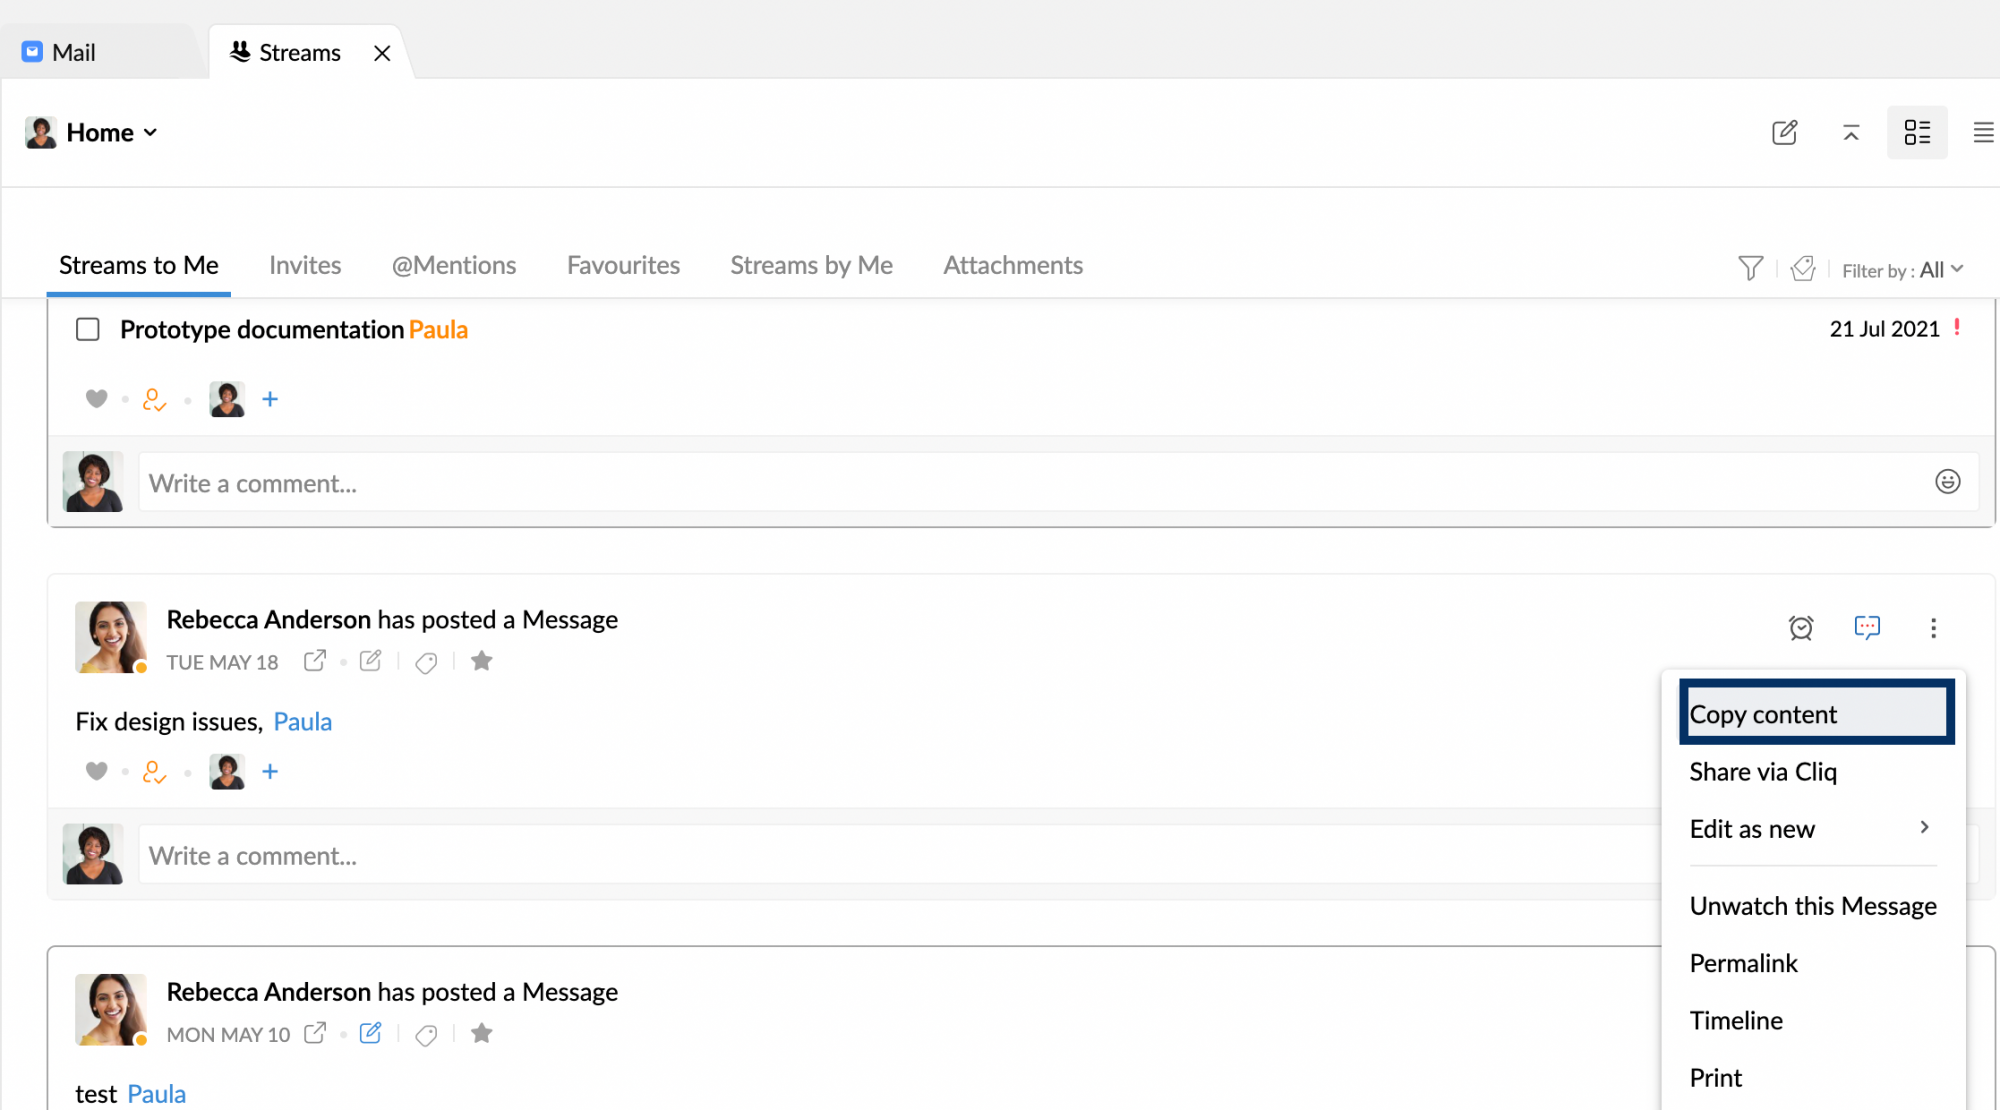Click the grid/dashboard view icon
The width and height of the screenshot is (2000, 1110).
(1917, 133)
